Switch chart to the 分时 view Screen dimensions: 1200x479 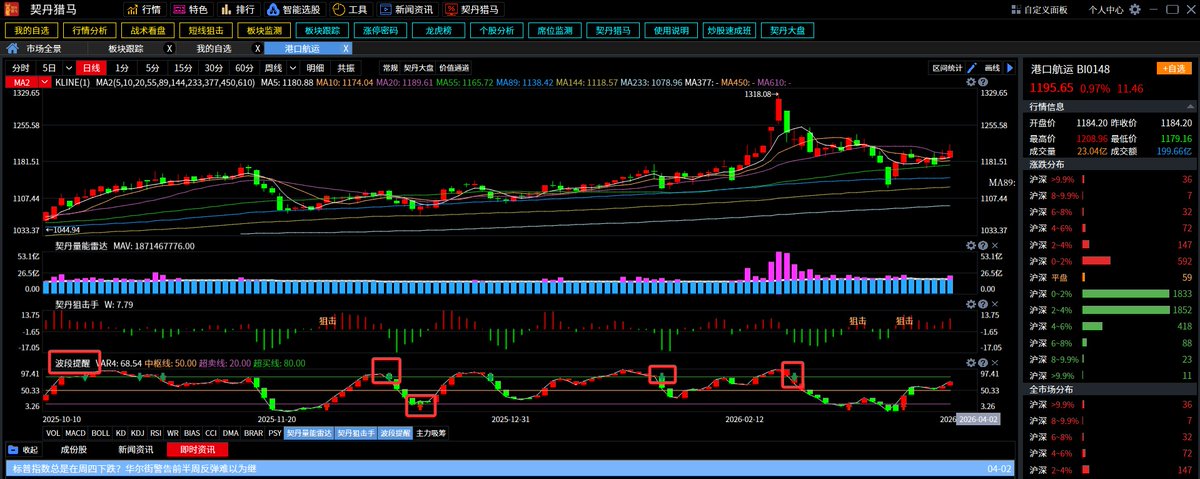[20, 68]
